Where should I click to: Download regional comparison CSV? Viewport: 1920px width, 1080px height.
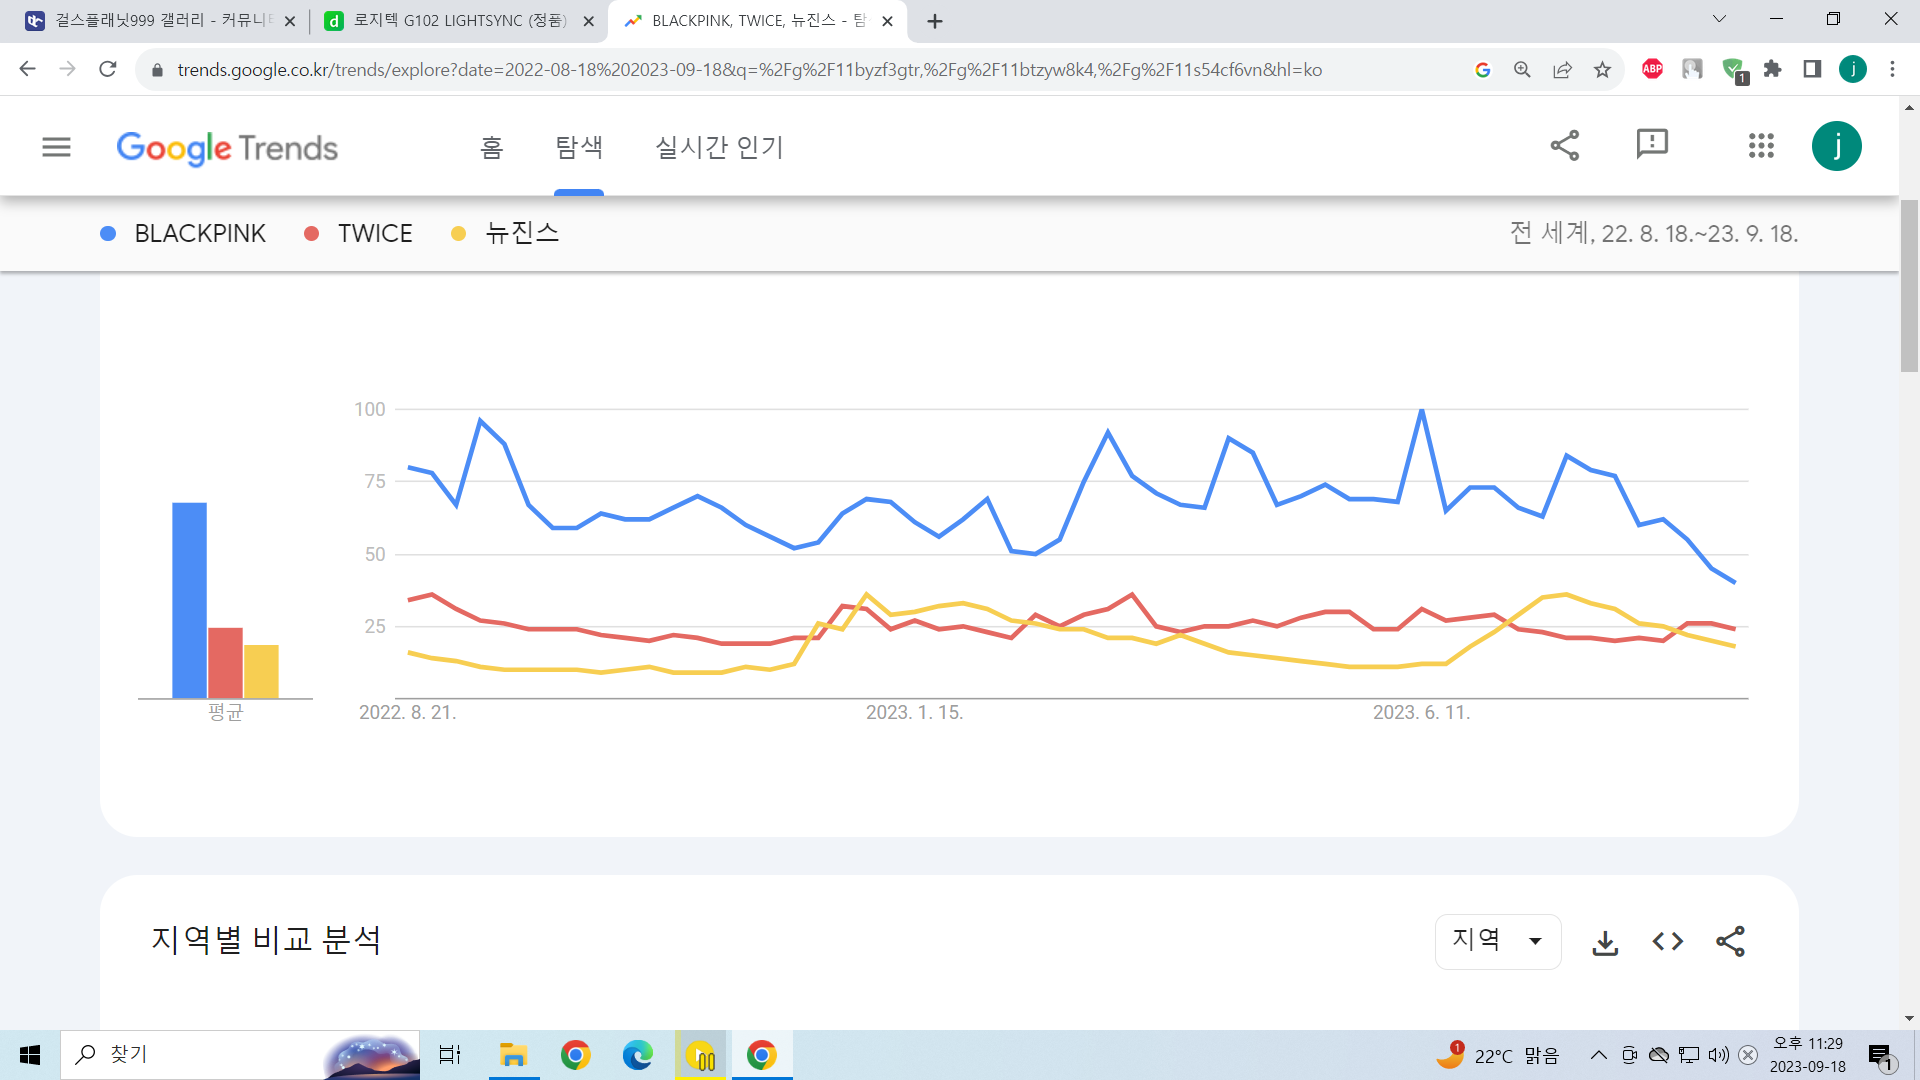(1605, 942)
